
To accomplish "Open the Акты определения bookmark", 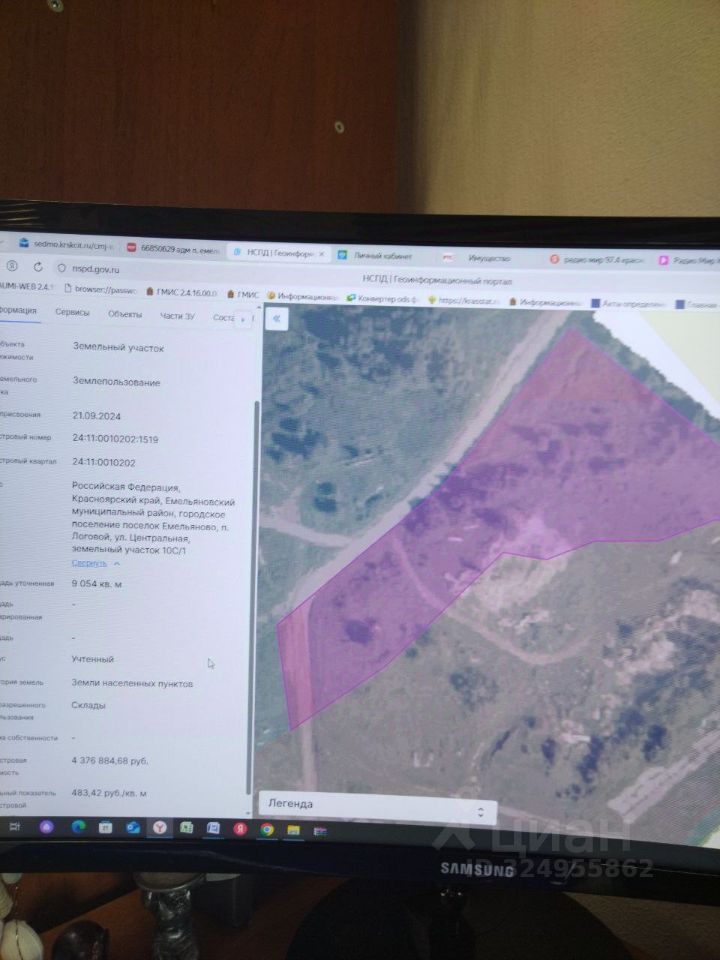I will [629, 303].
